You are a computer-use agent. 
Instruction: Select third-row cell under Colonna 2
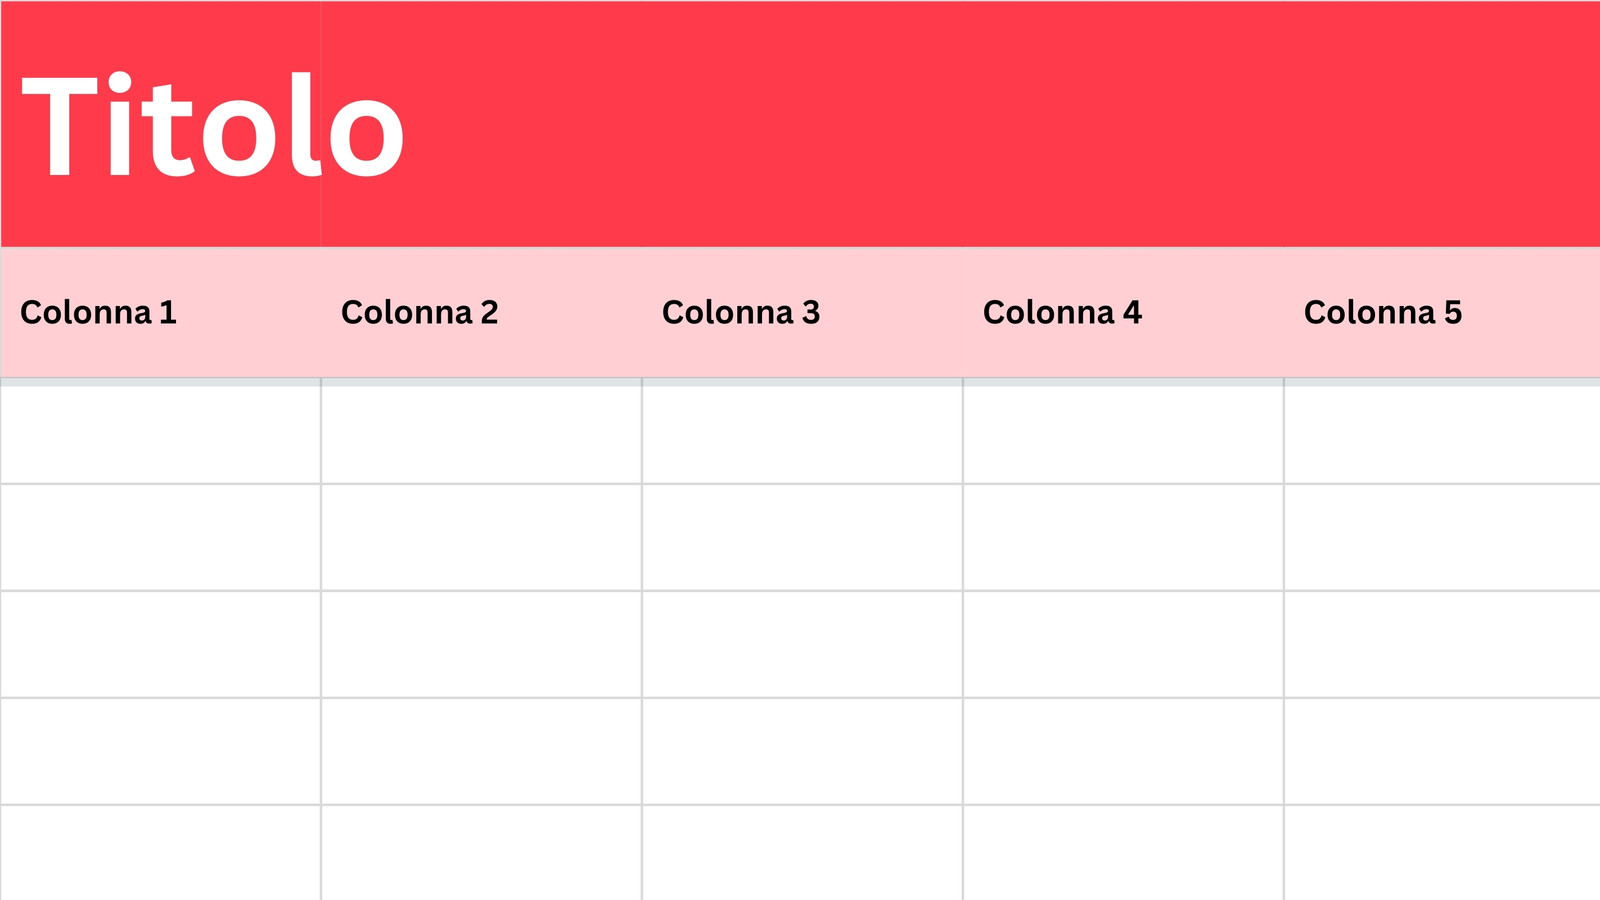[481, 644]
